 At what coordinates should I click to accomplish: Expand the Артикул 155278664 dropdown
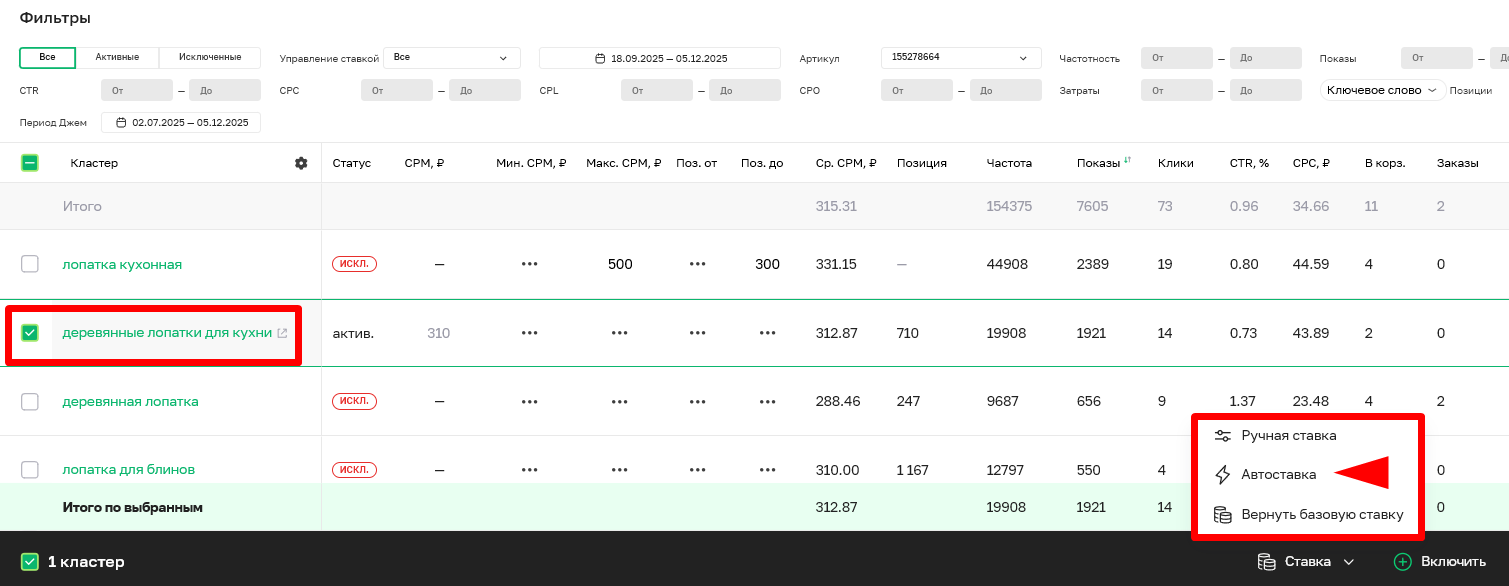(x=960, y=58)
